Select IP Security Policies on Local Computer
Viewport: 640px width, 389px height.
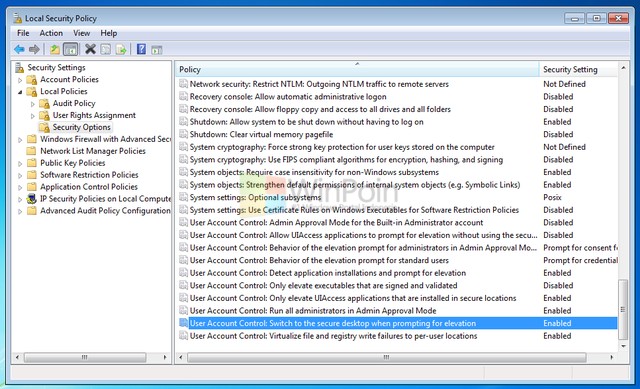[x=105, y=199]
